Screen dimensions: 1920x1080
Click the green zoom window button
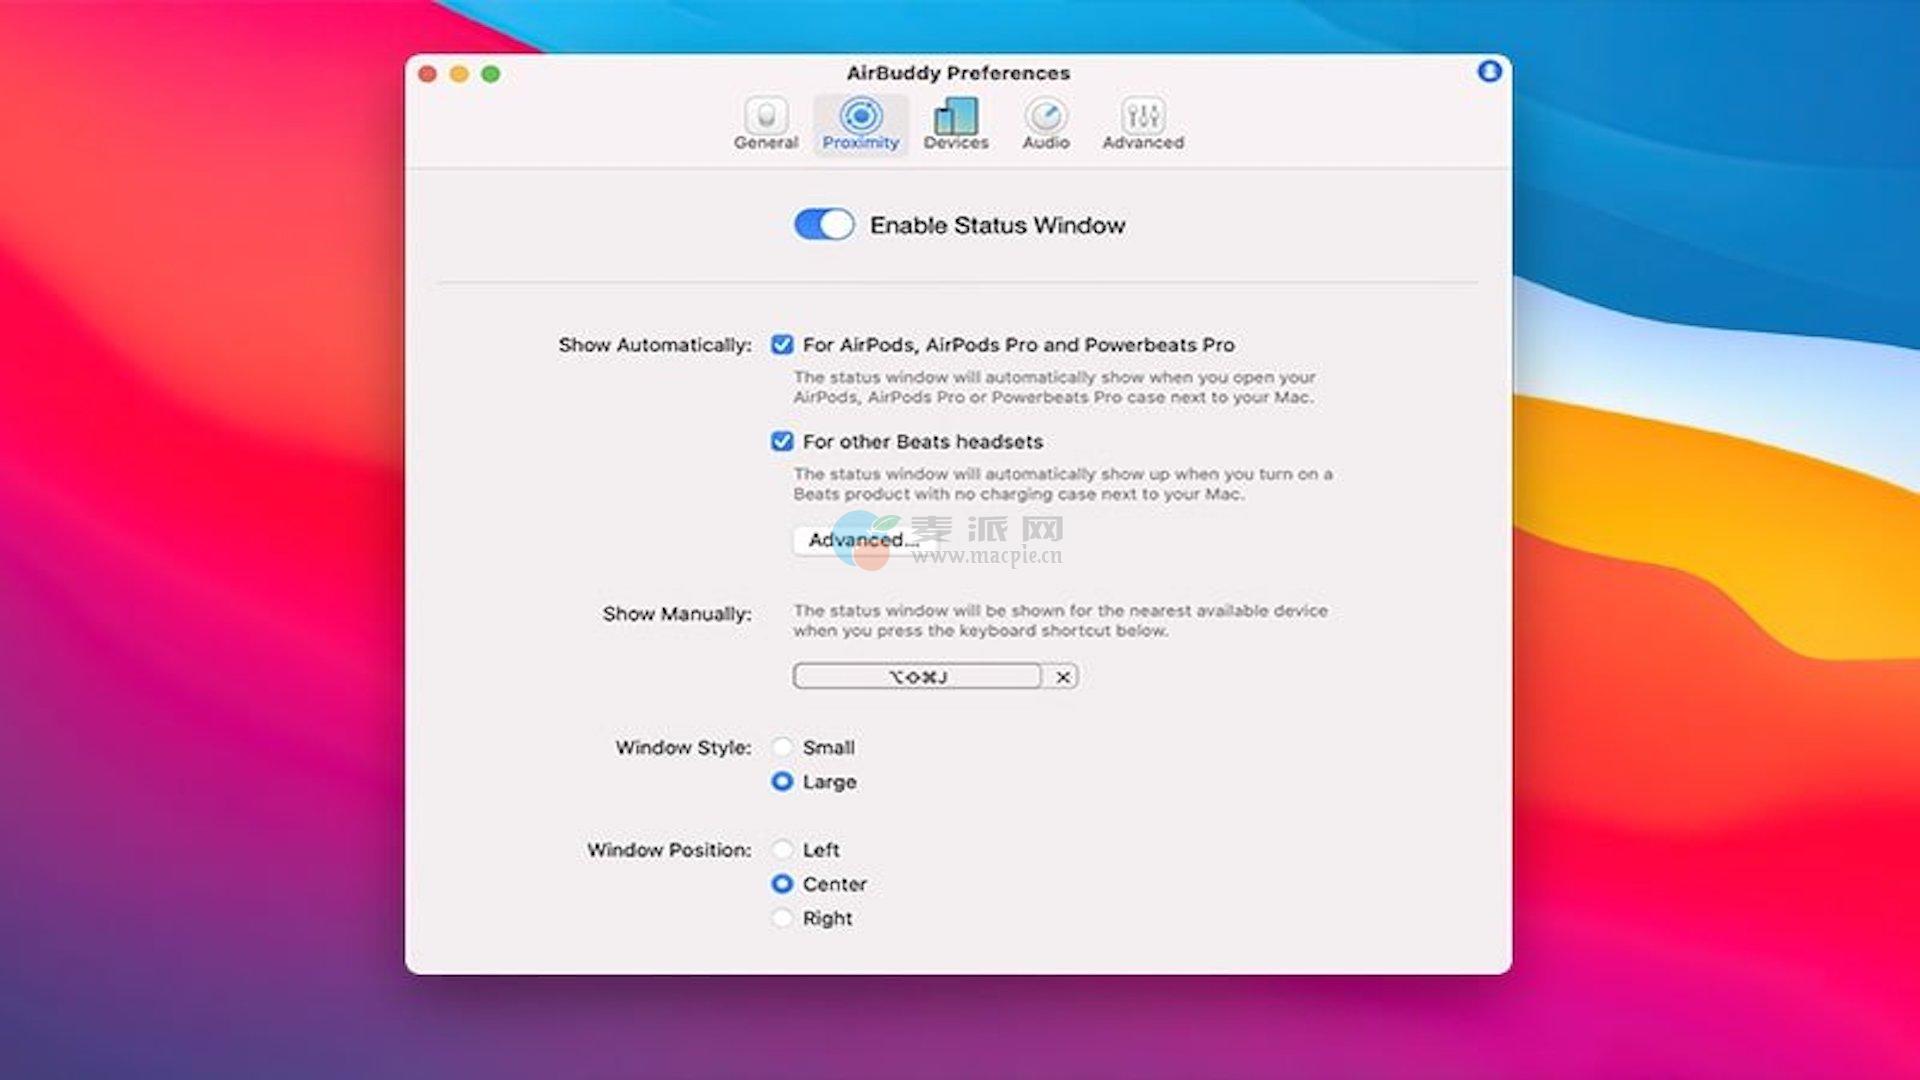pos(491,74)
